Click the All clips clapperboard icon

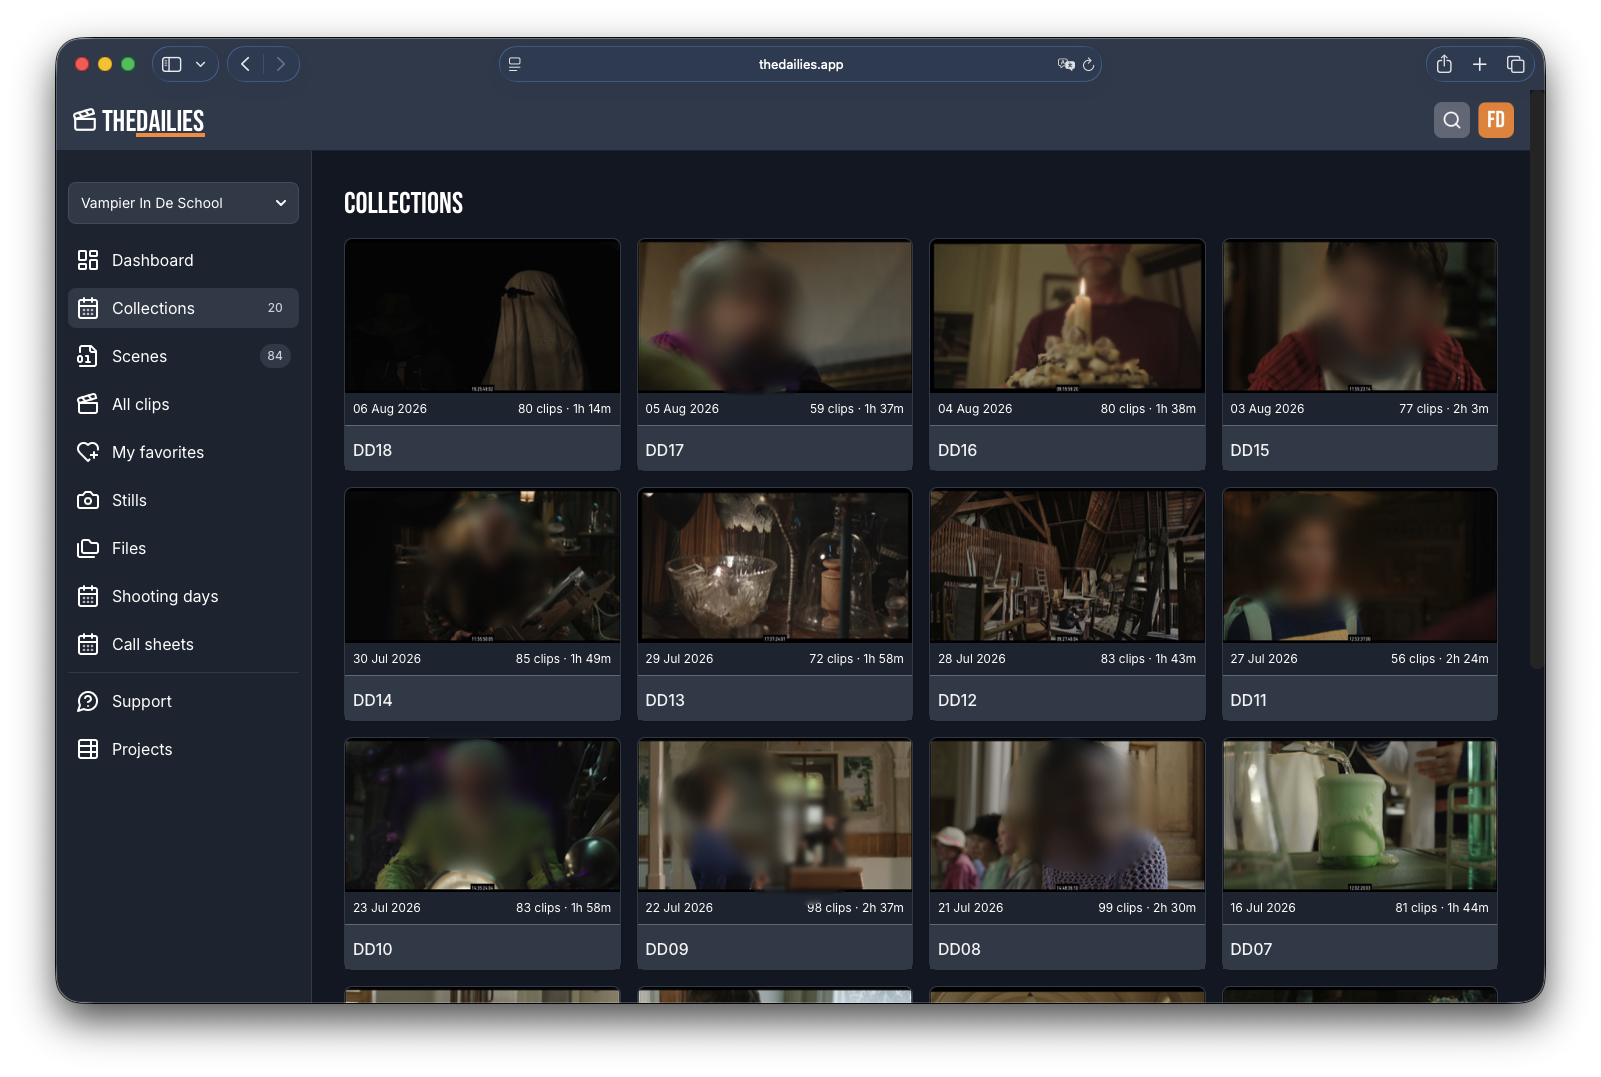pyautogui.click(x=88, y=404)
